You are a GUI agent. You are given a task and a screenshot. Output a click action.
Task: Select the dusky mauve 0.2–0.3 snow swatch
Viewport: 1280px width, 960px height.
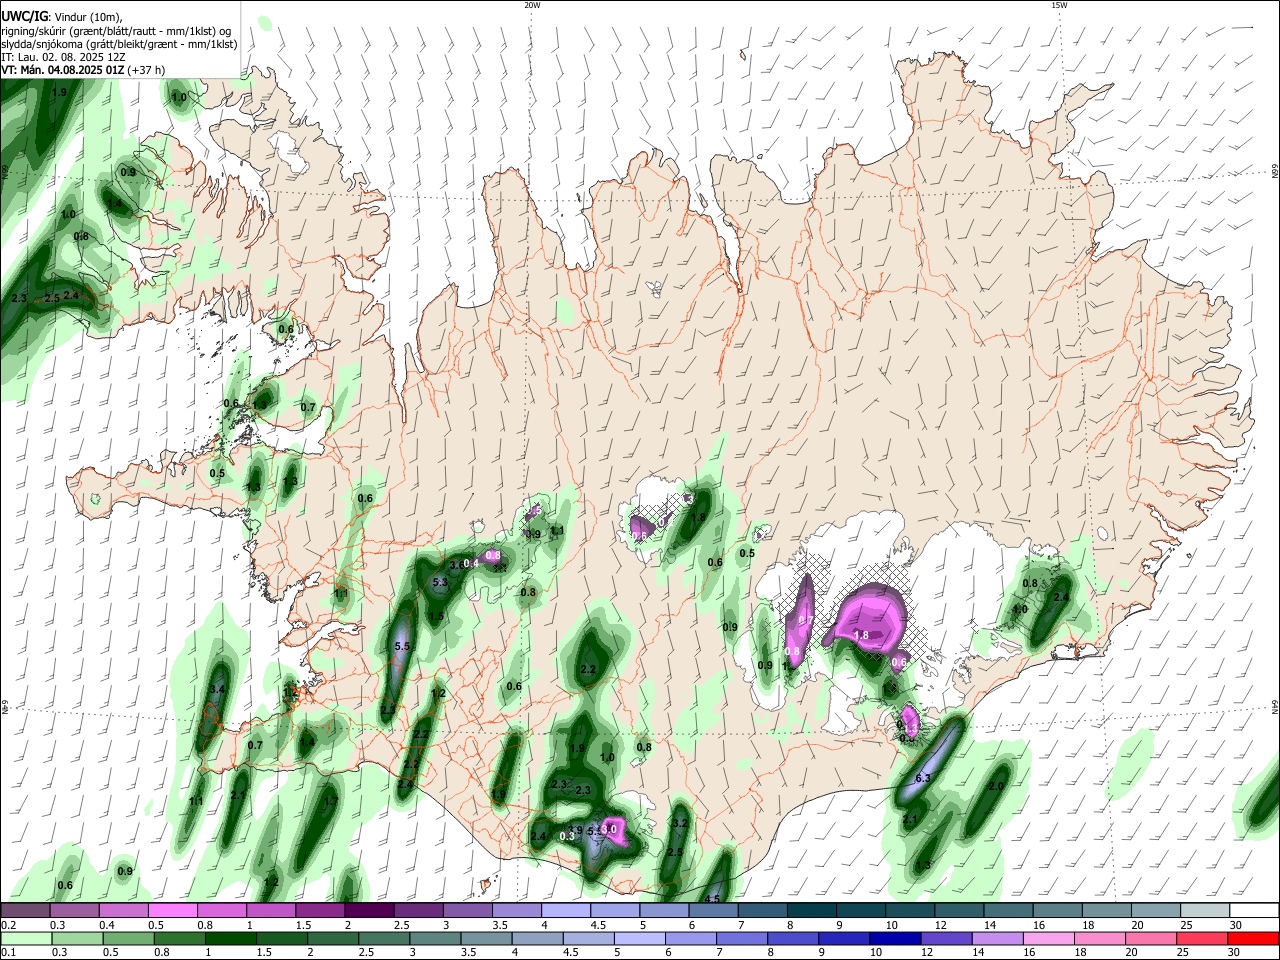pos(26,911)
